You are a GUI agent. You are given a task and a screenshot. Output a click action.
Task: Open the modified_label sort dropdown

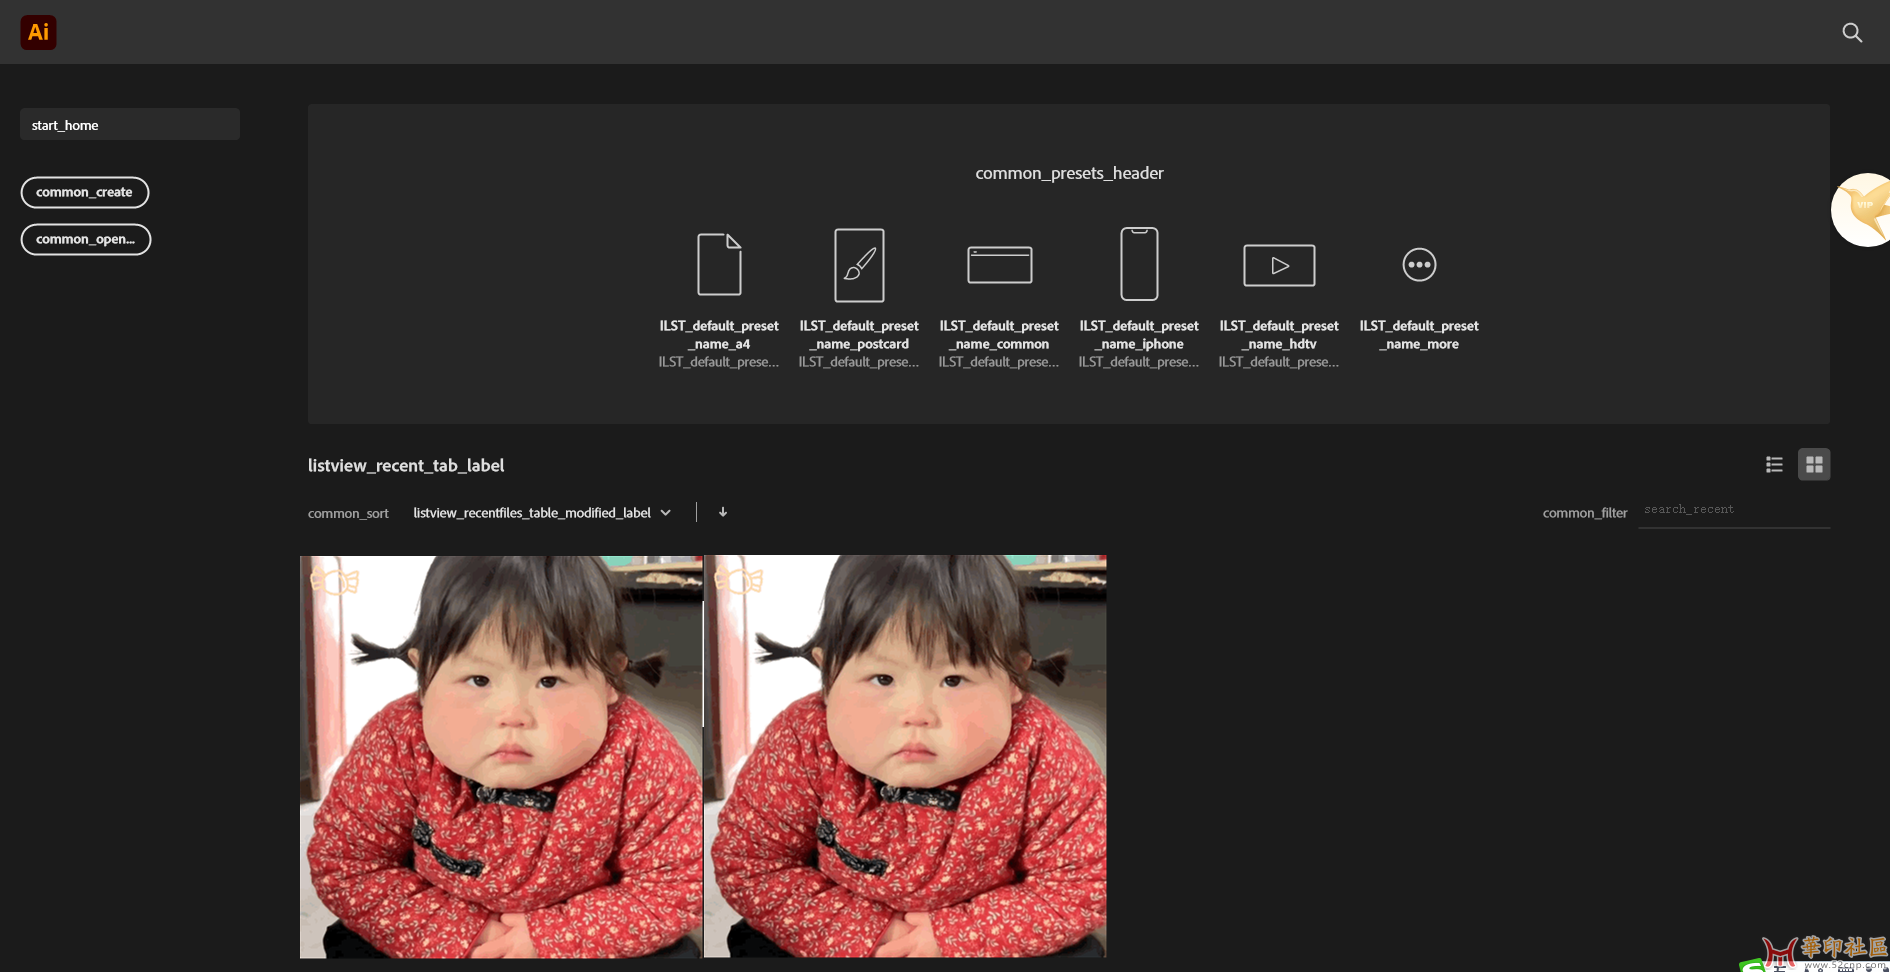pos(542,513)
